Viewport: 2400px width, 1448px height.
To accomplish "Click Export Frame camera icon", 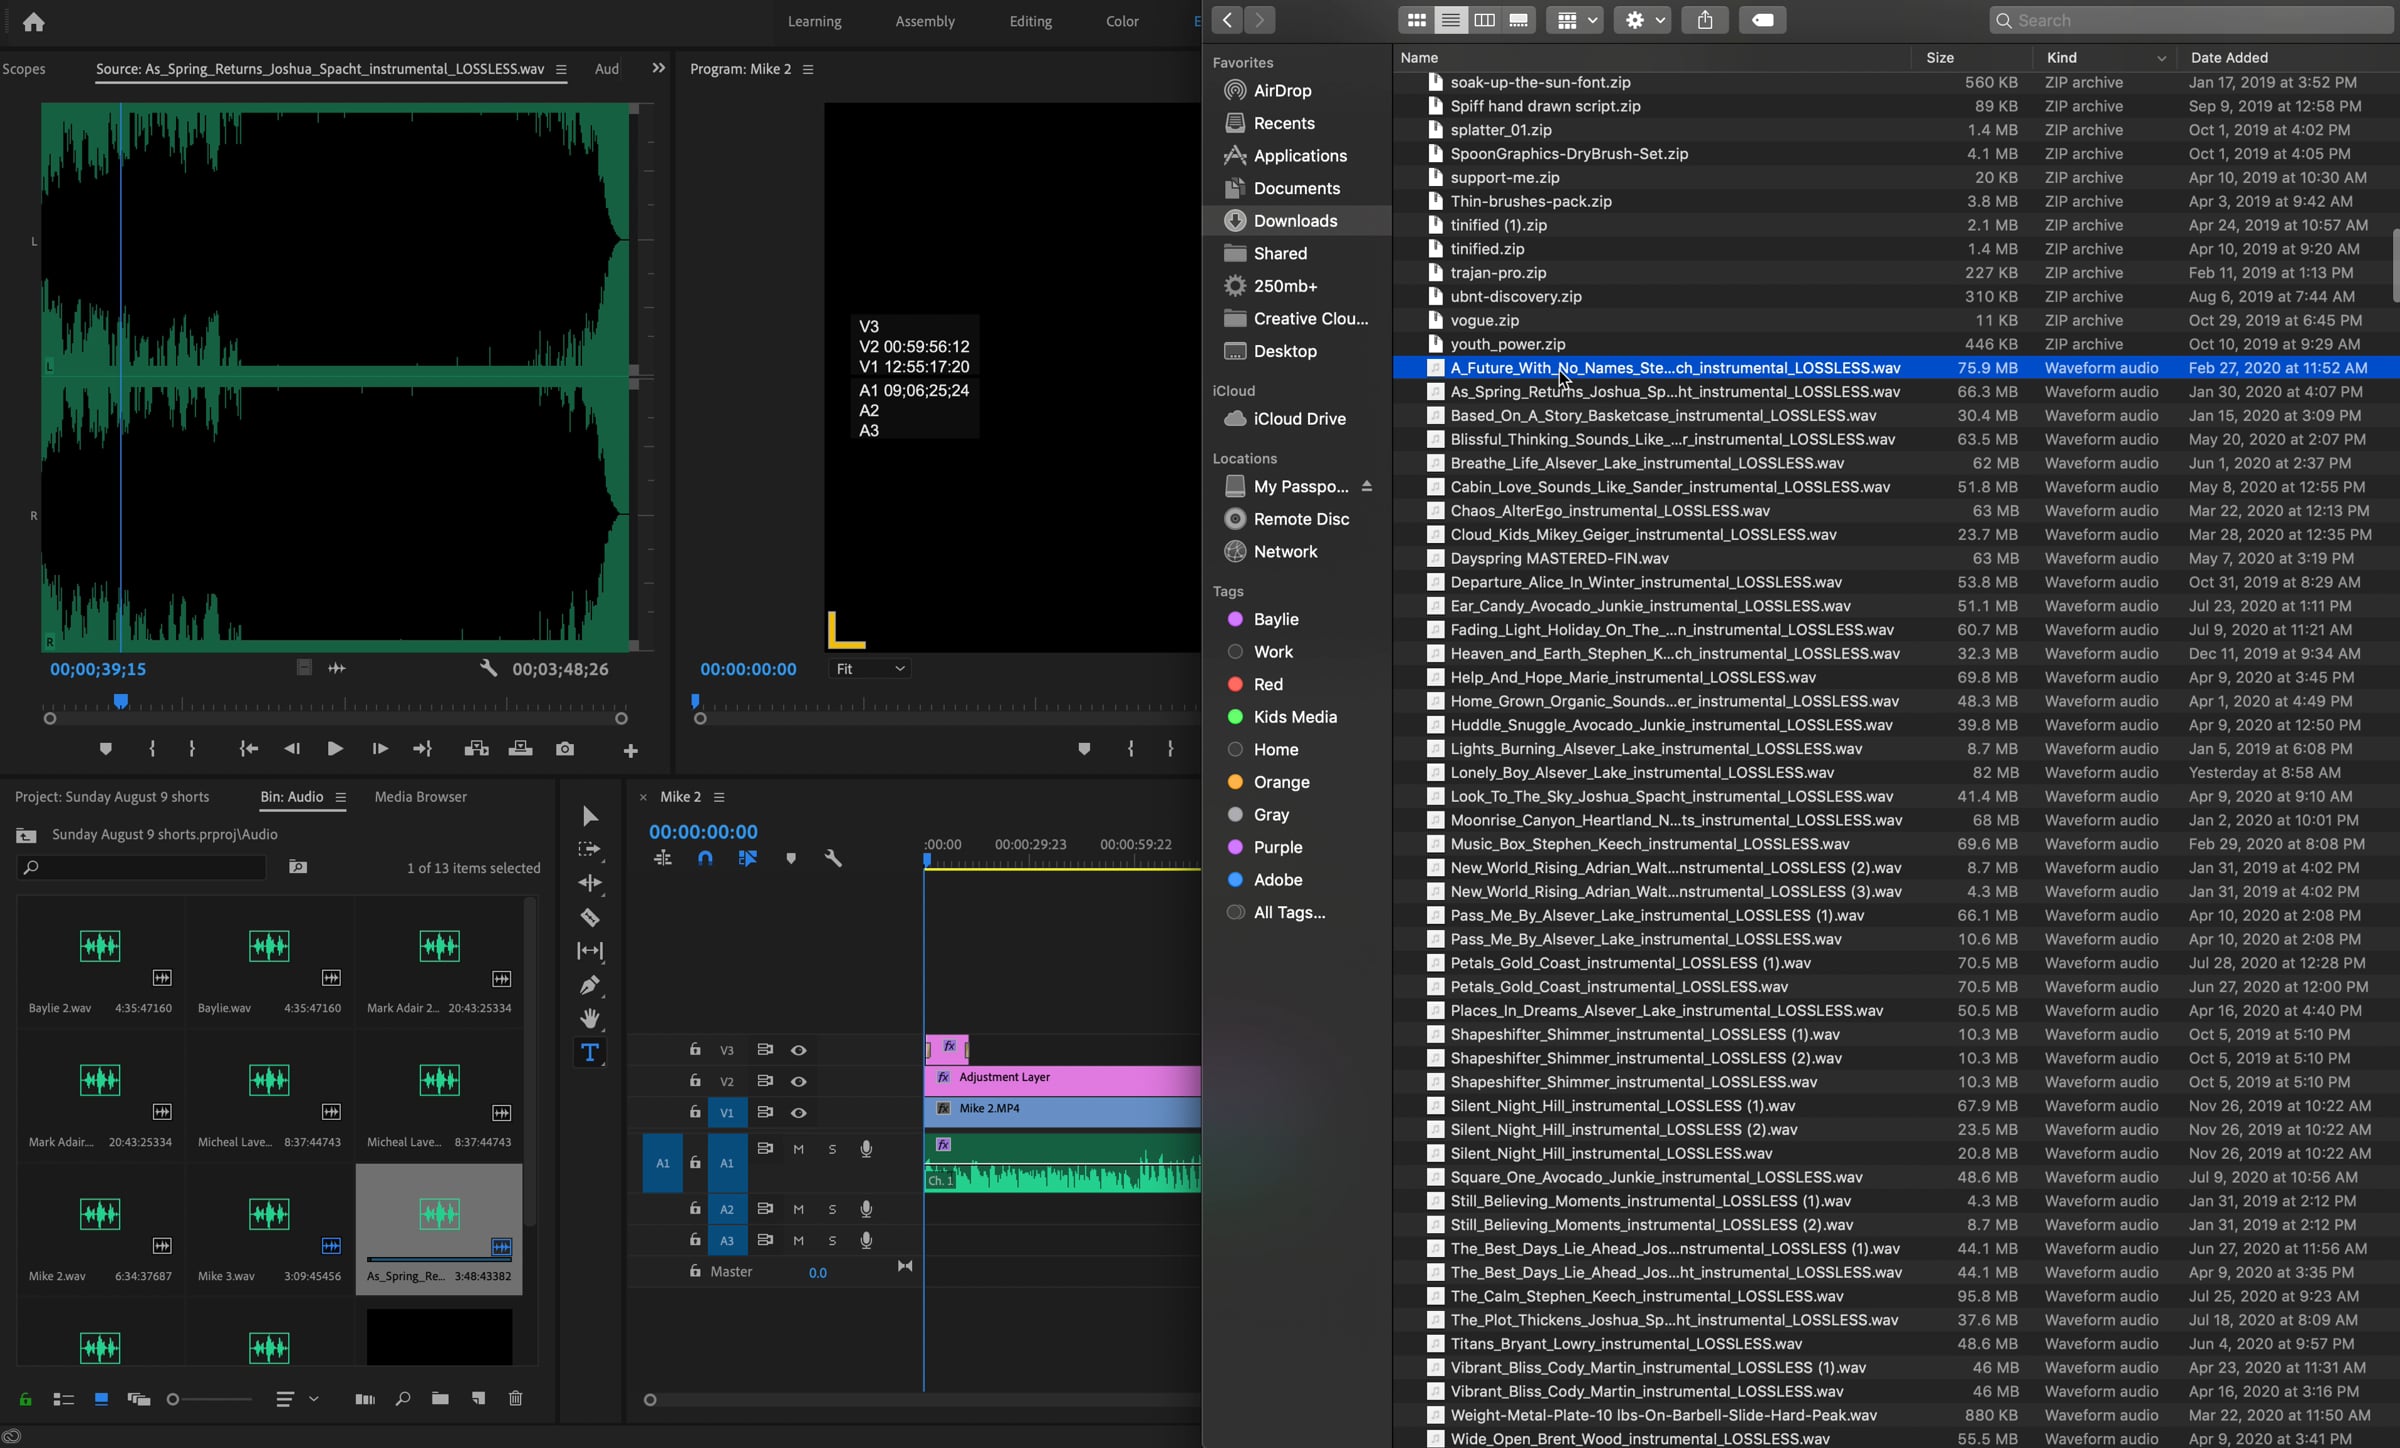I will [x=565, y=749].
